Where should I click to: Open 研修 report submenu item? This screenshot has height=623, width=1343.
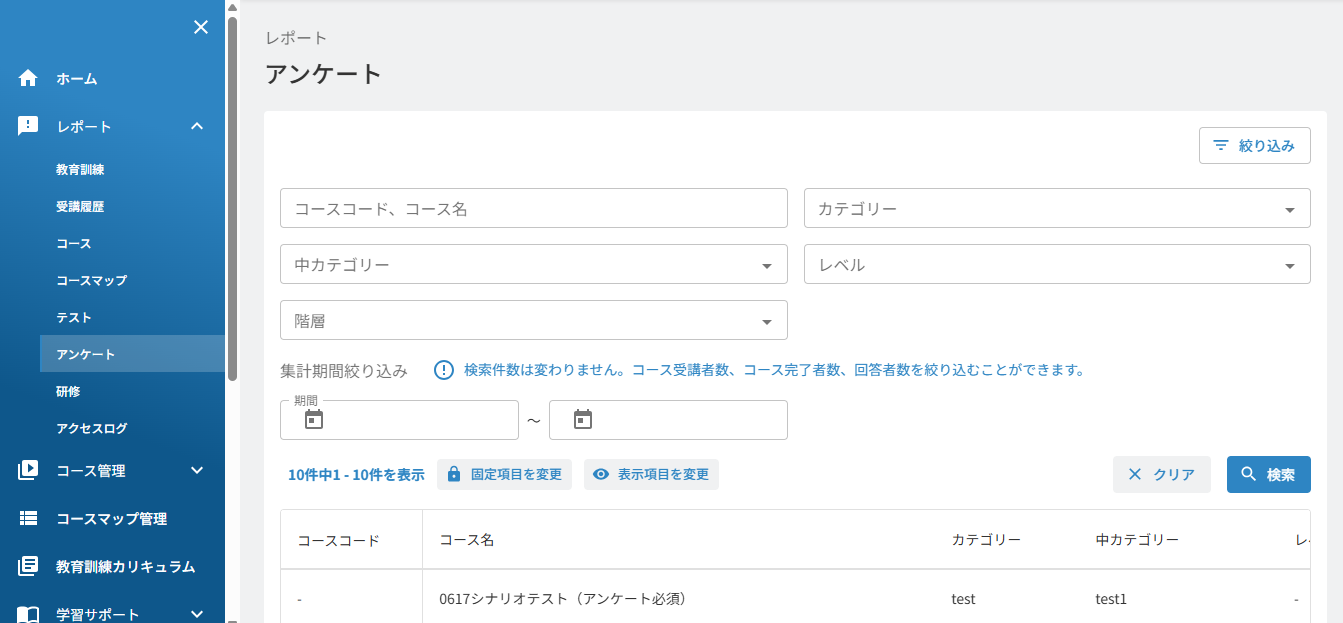click(x=68, y=391)
